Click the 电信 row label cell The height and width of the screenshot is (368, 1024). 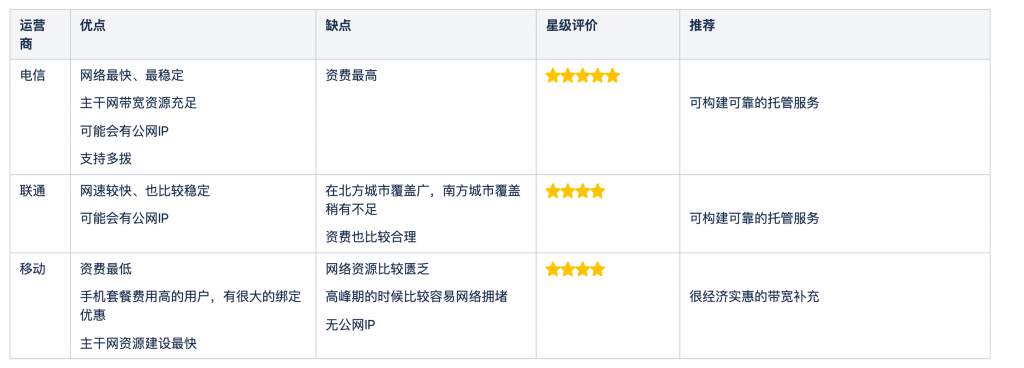click(x=33, y=76)
